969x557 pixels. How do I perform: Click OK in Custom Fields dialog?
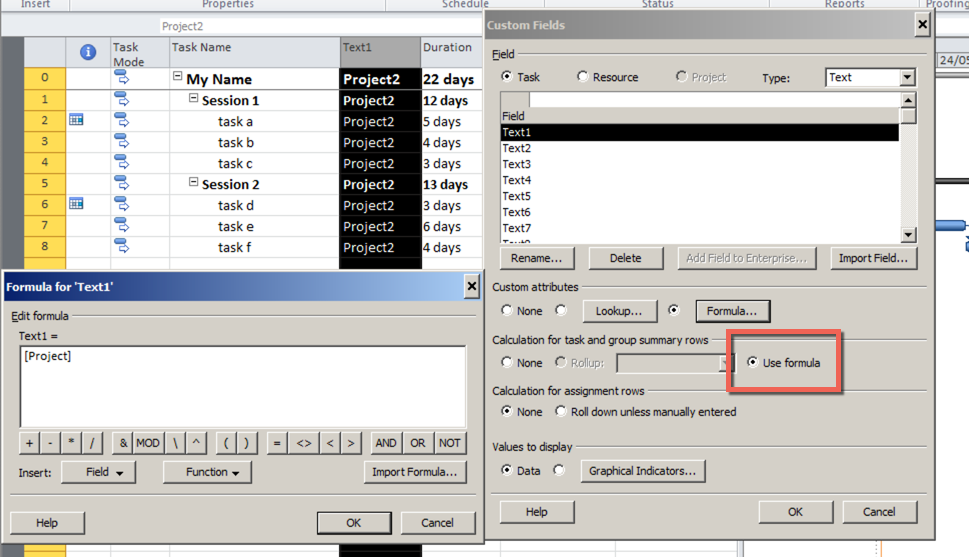(x=795, y=512)
